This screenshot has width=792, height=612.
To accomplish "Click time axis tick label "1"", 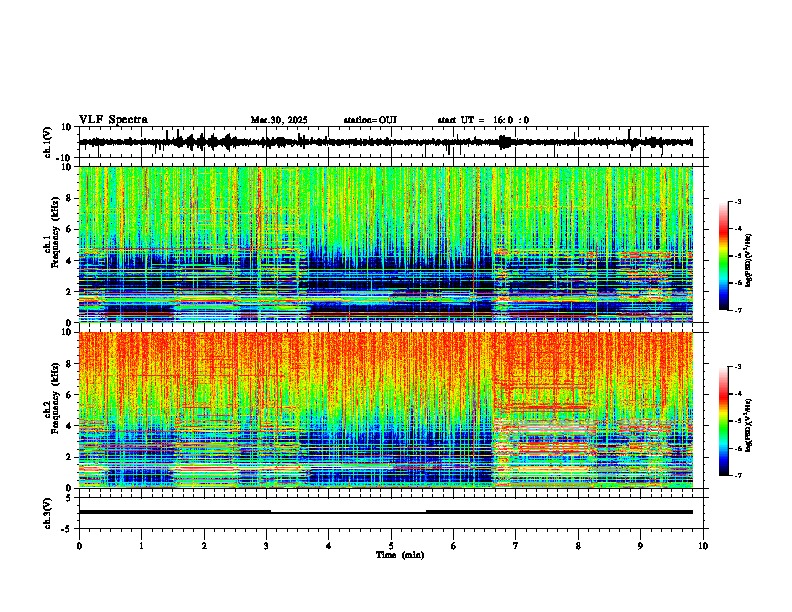I will point(141,546).
